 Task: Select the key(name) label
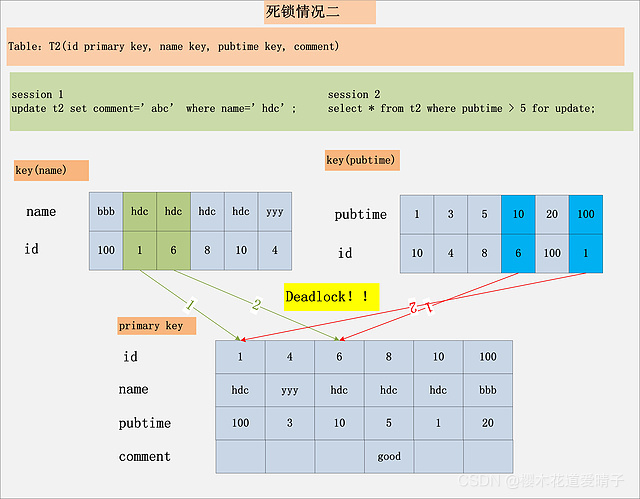tap(51, 170)
